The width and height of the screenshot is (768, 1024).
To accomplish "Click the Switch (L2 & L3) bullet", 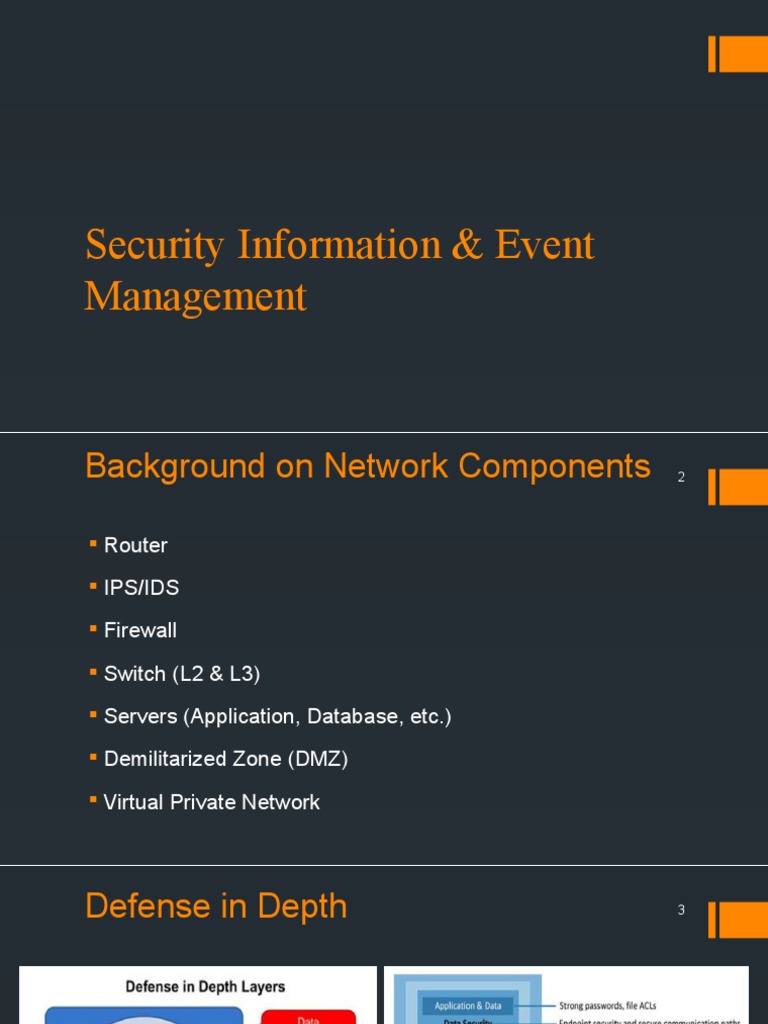I will (x=182, y=674).
